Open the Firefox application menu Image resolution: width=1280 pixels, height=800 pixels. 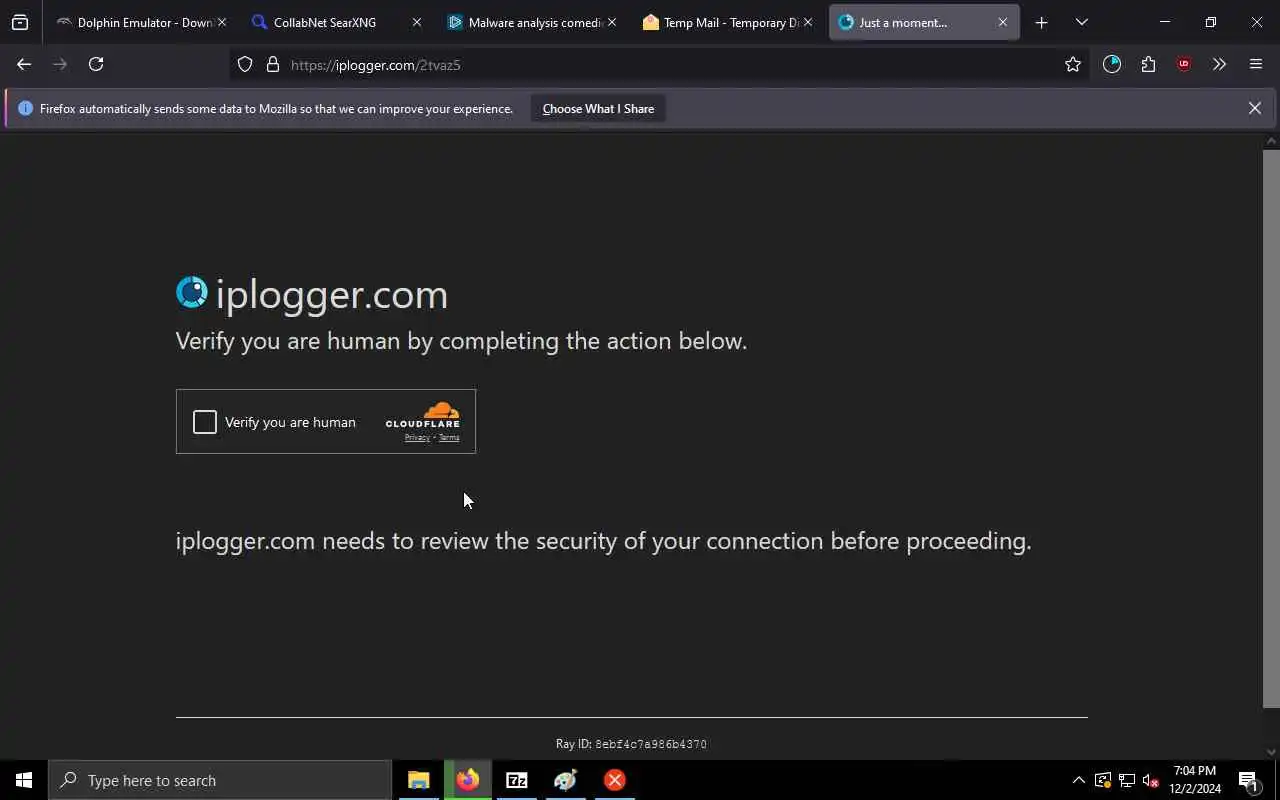click(x=1256, y=64)
